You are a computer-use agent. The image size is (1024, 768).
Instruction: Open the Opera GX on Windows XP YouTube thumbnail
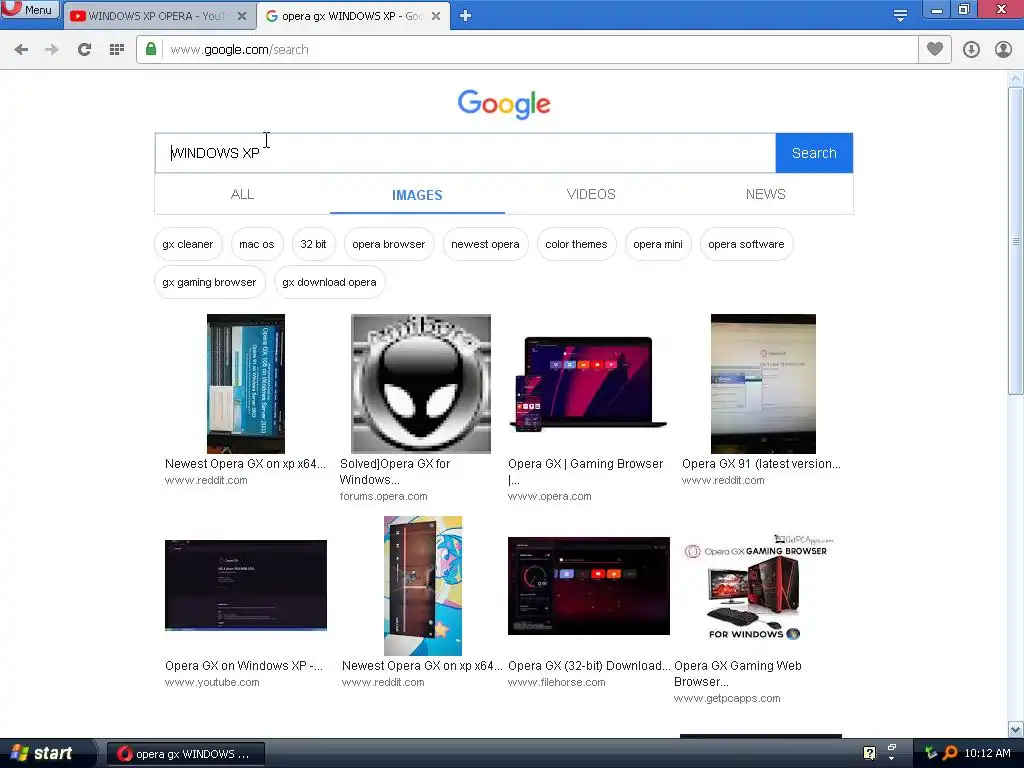tap(246, 585)
